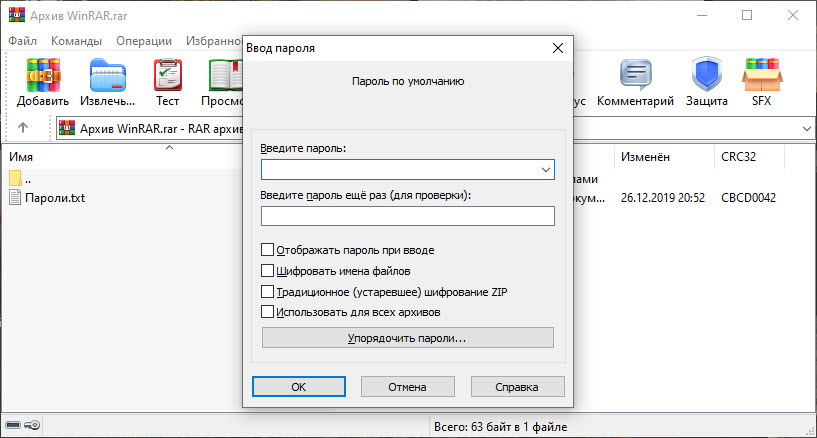
Task: Click status text Всего: 63 байт в 1 файле
Action: coord(500,427)
